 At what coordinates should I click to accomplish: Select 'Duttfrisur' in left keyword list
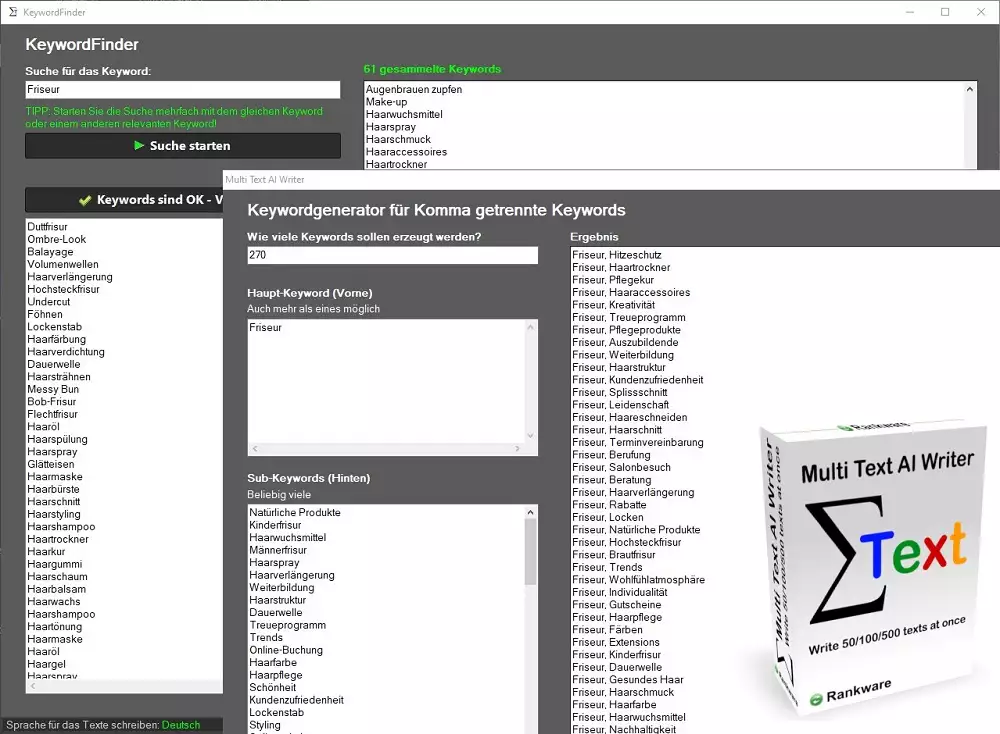point(47,226)
